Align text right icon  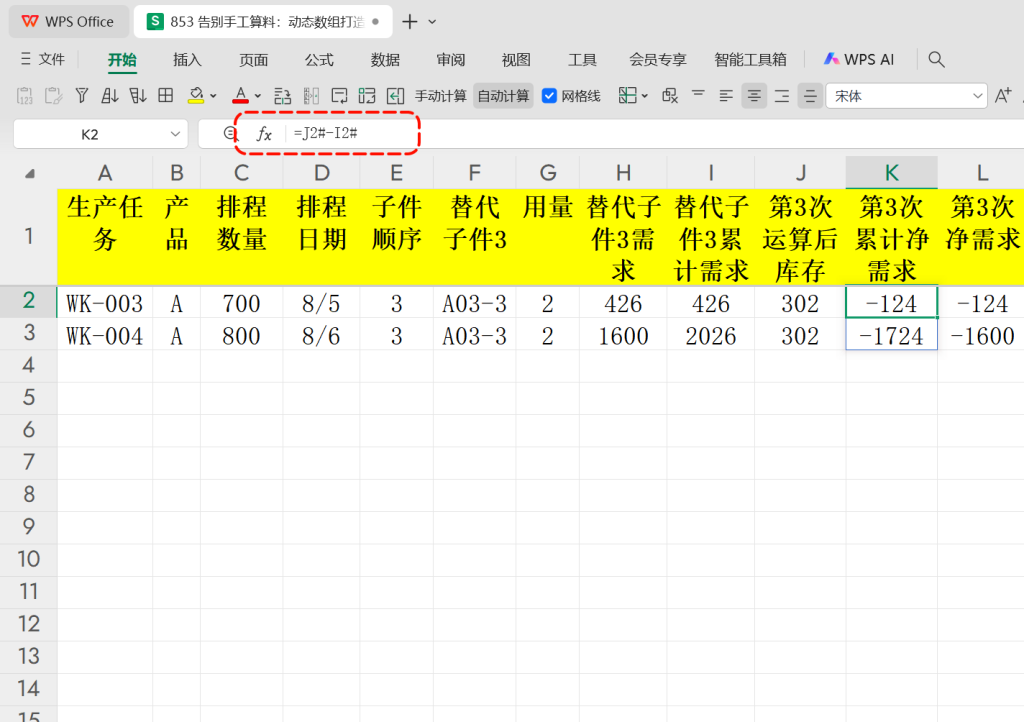point(782,96)
